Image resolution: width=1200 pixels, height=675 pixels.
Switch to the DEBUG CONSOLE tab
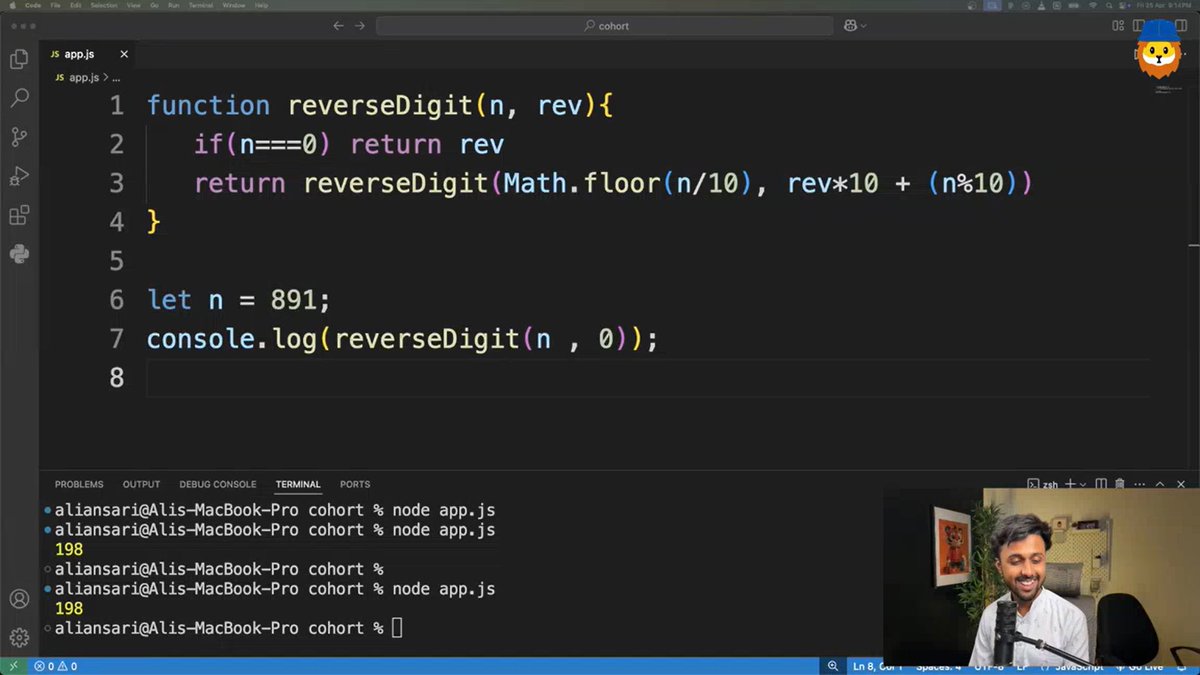click(x=218, y=484)
